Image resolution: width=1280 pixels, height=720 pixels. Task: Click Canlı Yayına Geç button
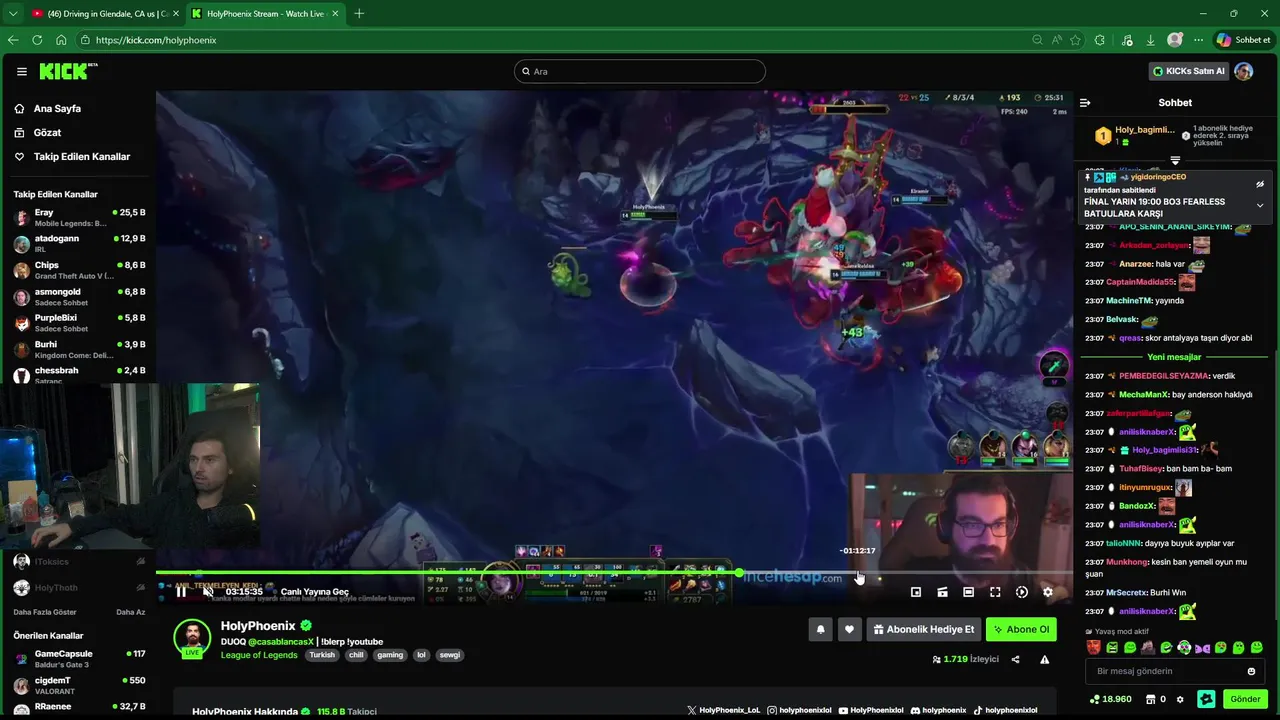pos(315,592)
